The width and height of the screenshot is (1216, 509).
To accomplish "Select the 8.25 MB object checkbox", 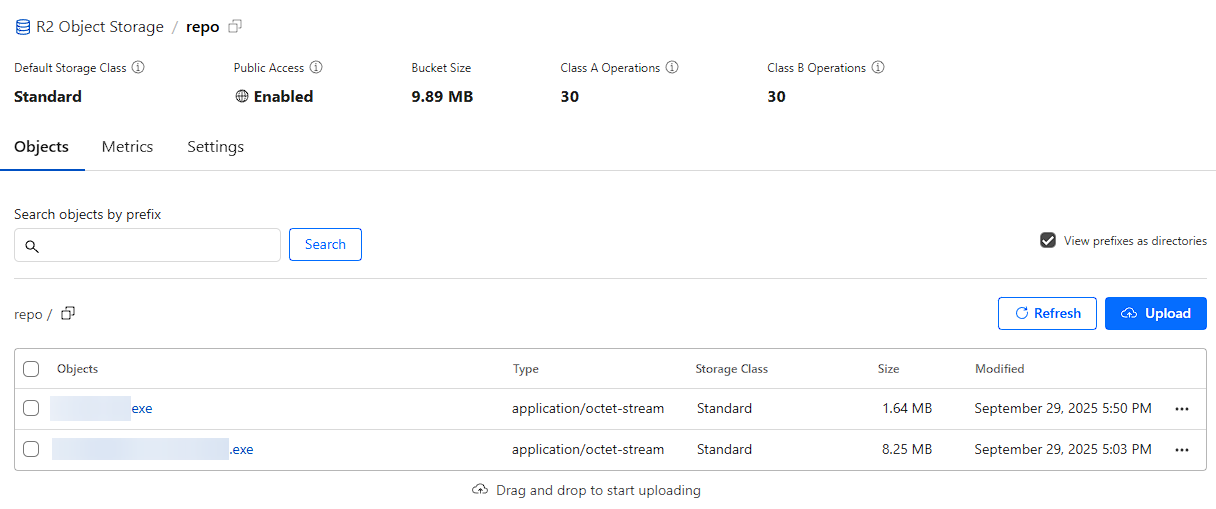I will point(31,449).
